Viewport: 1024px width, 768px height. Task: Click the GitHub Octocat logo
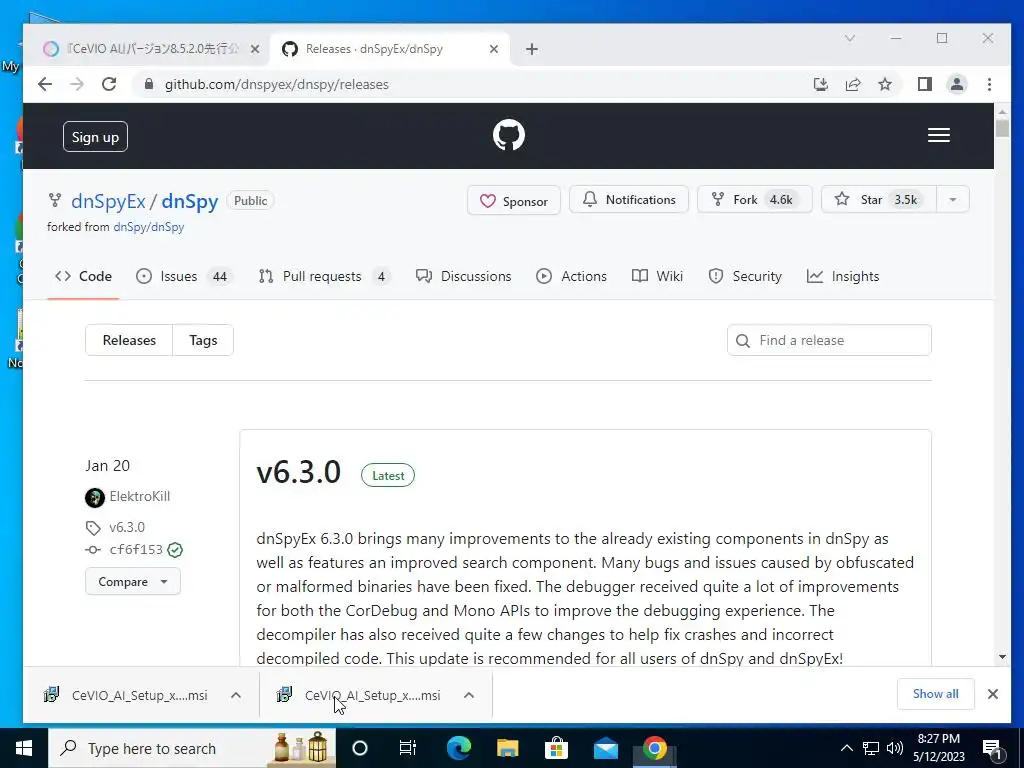click(509, 135)
